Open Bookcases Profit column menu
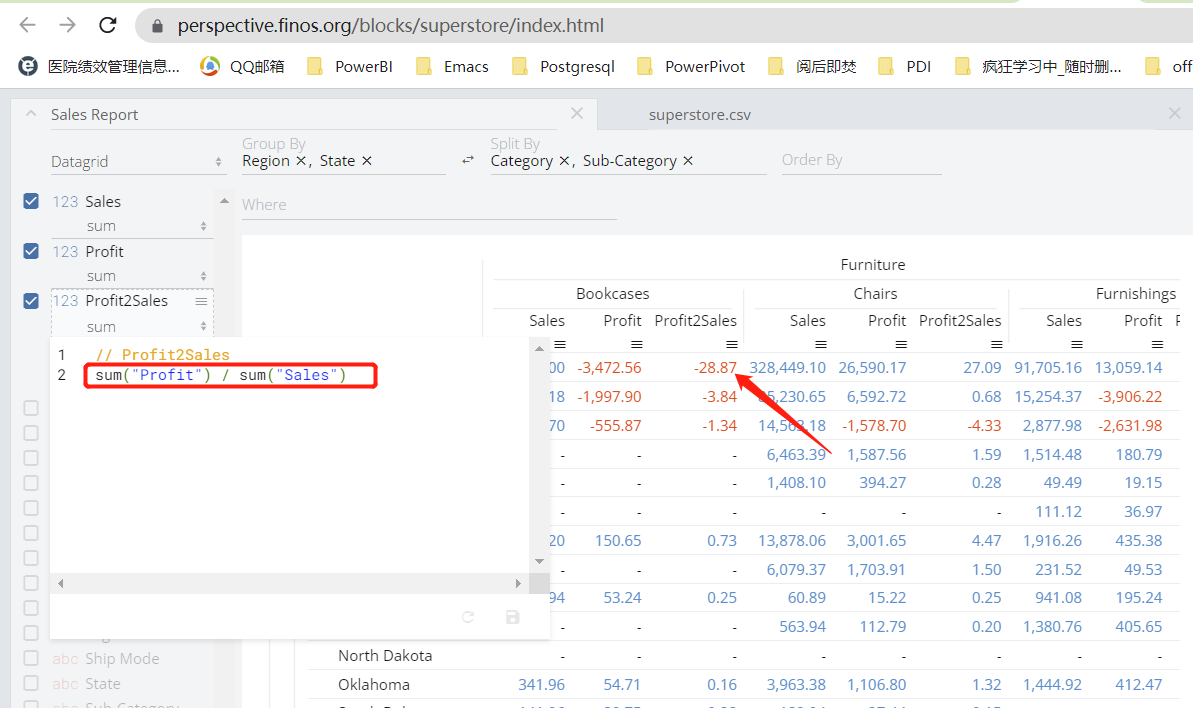This screenshot has height=708, width=1193. [x=637, y=344]
